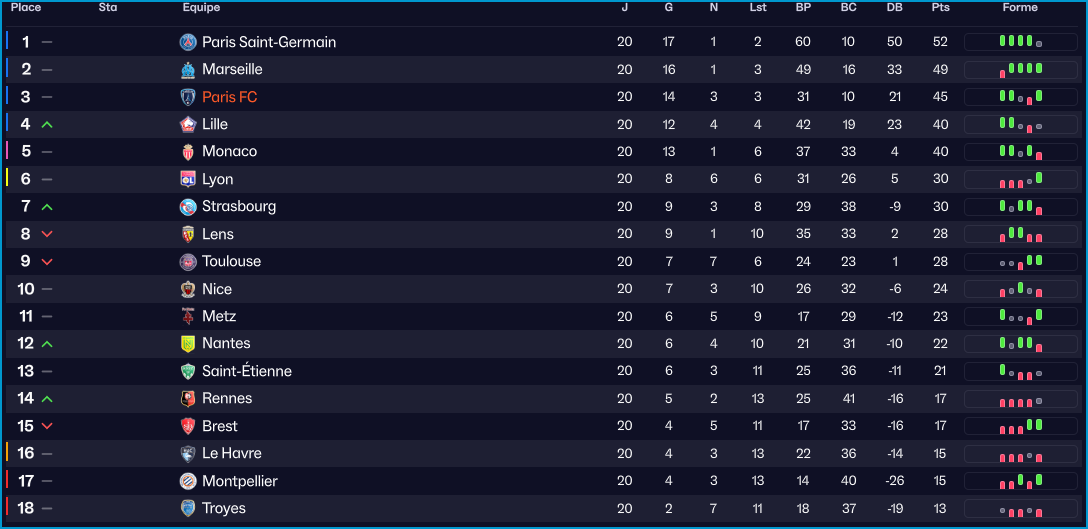The height and width of the screenshot is (529, 1088).
Task: Click the Lille club crest
Action: [188, 124]
